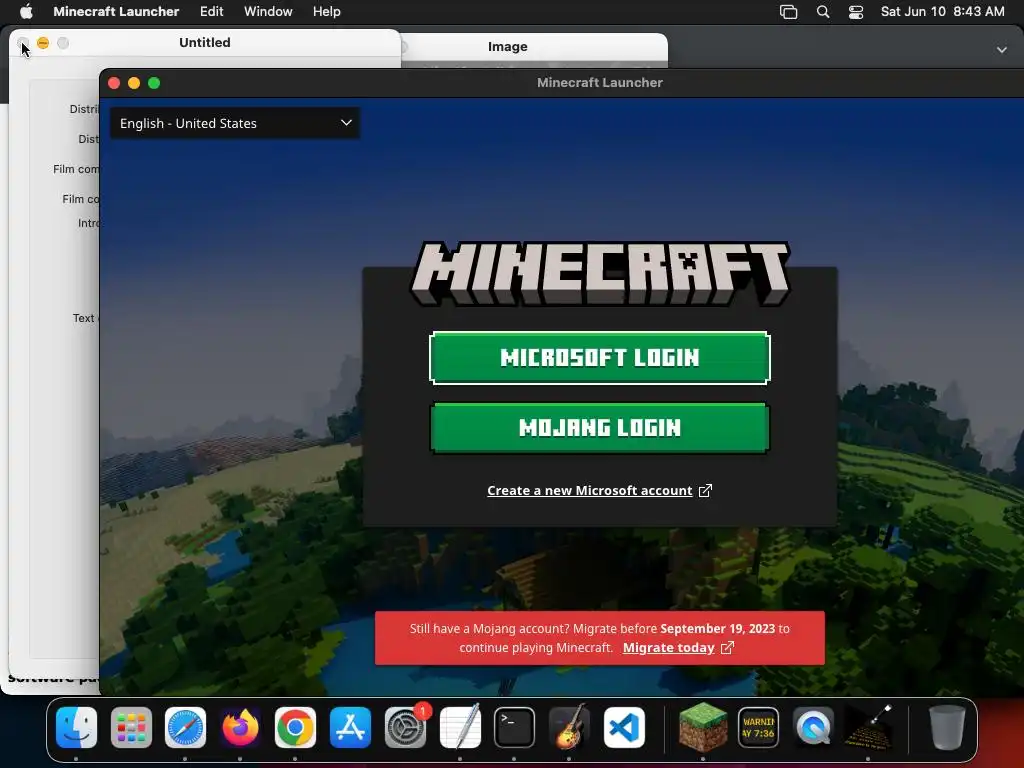Click the Stage Manager windows icon in menu bar

(x=788, y=12)
